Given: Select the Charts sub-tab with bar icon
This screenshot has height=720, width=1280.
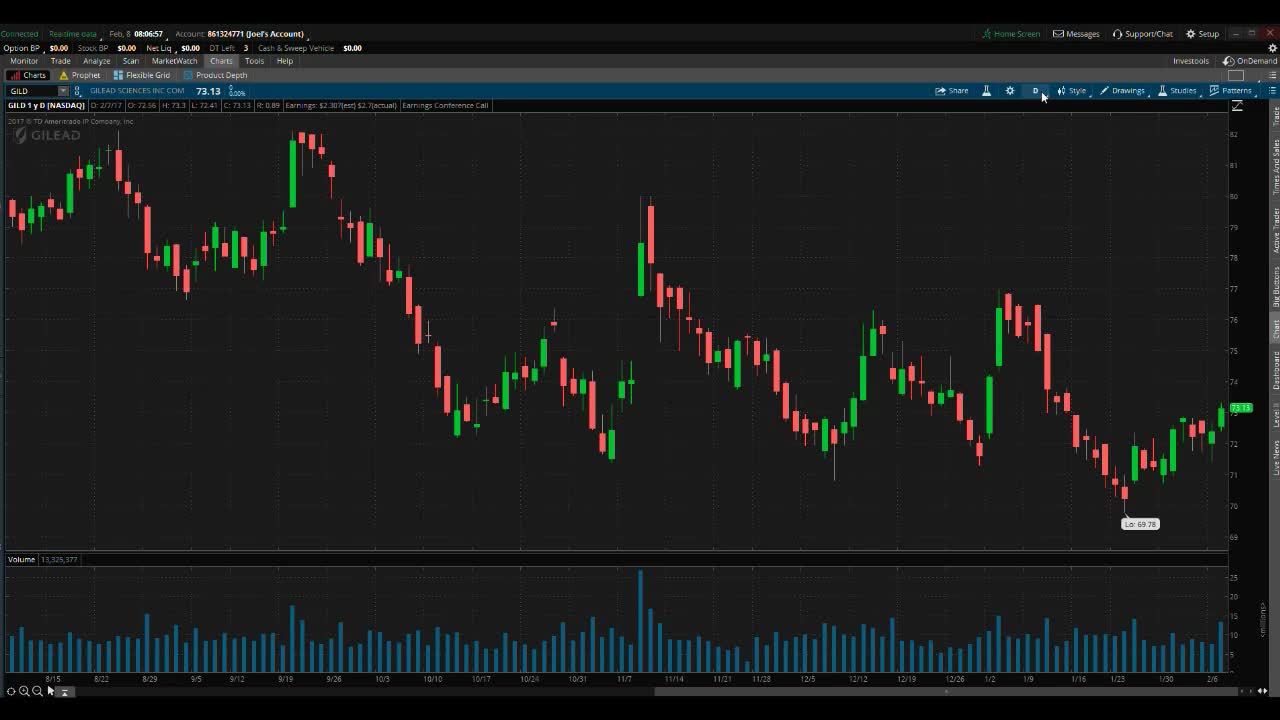Looking at the screenshot, I should click(29, 75).
